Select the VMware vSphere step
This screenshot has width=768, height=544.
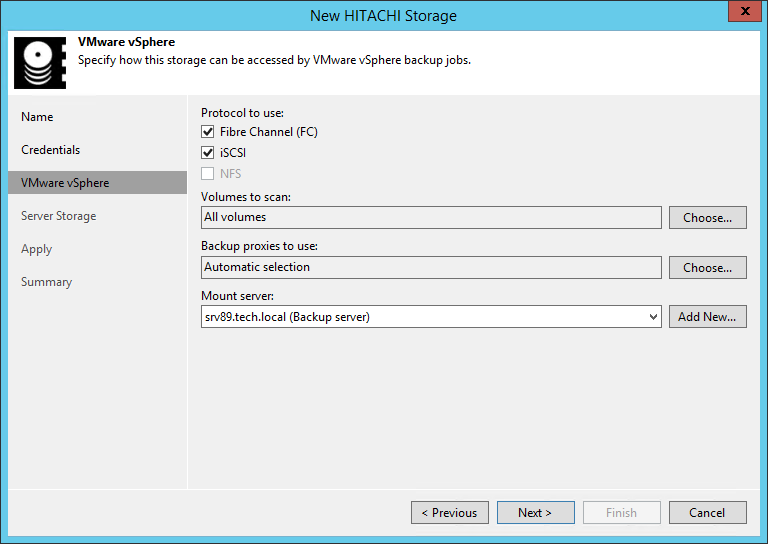coord(65,183)
